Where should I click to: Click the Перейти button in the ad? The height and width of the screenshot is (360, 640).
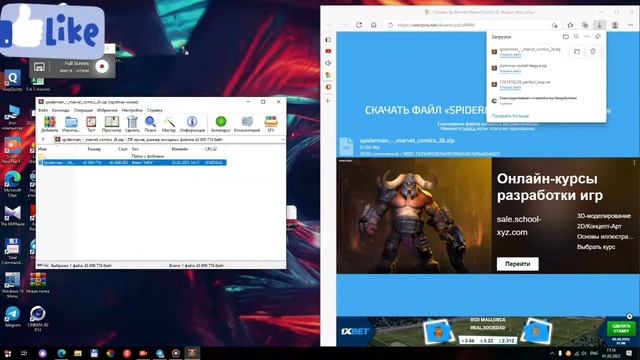[x=518, y=264]
